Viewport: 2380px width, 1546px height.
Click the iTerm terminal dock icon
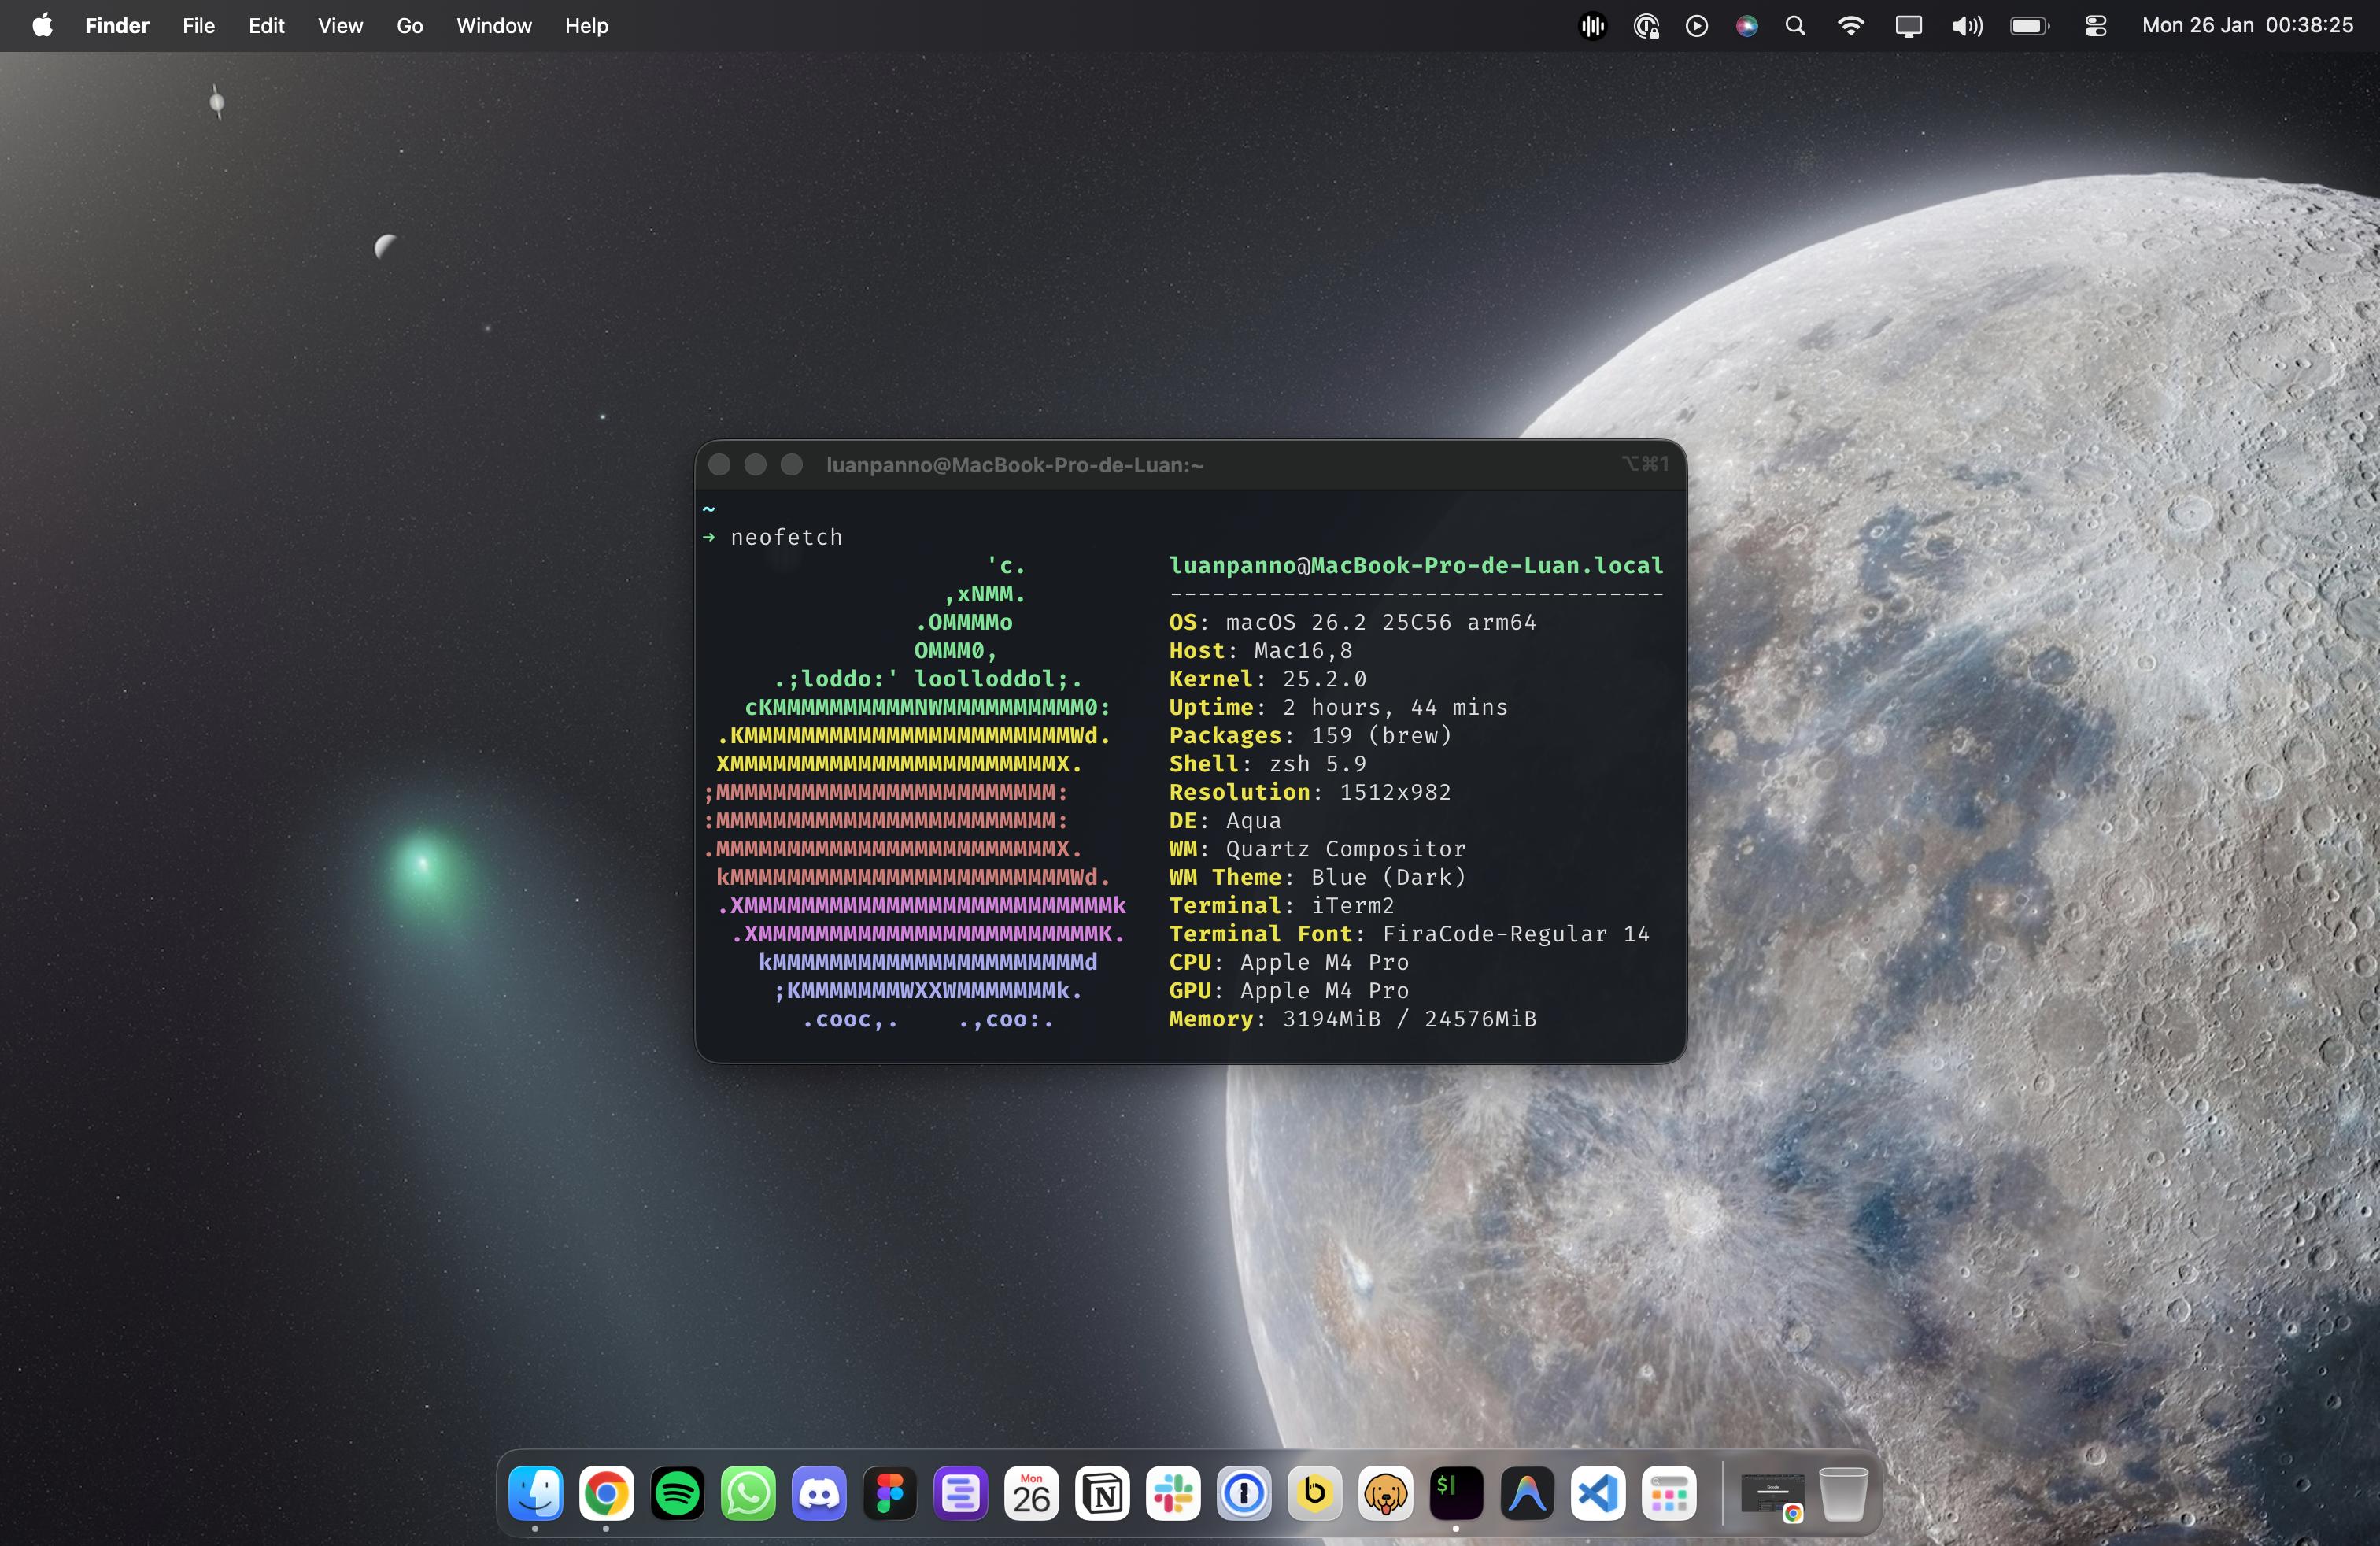pyautogui.click(x=1456, y=1494)
